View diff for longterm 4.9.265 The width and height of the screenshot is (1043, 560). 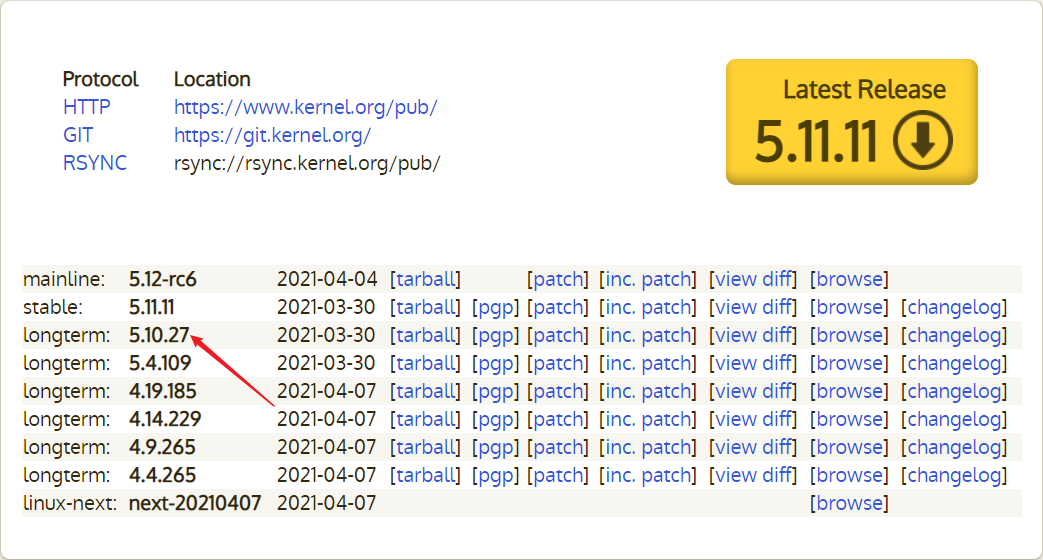coord(753,448)
